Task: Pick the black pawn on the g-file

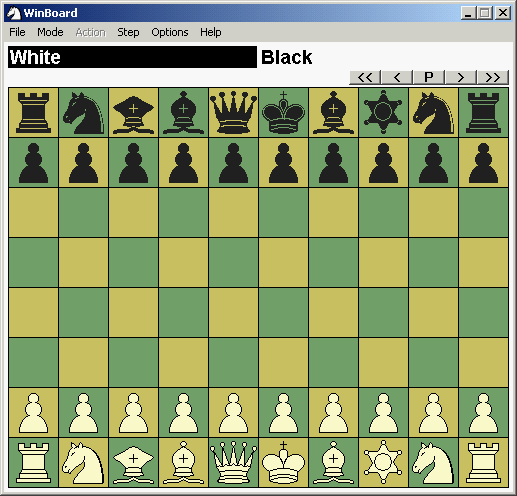Action: point(333,163)
